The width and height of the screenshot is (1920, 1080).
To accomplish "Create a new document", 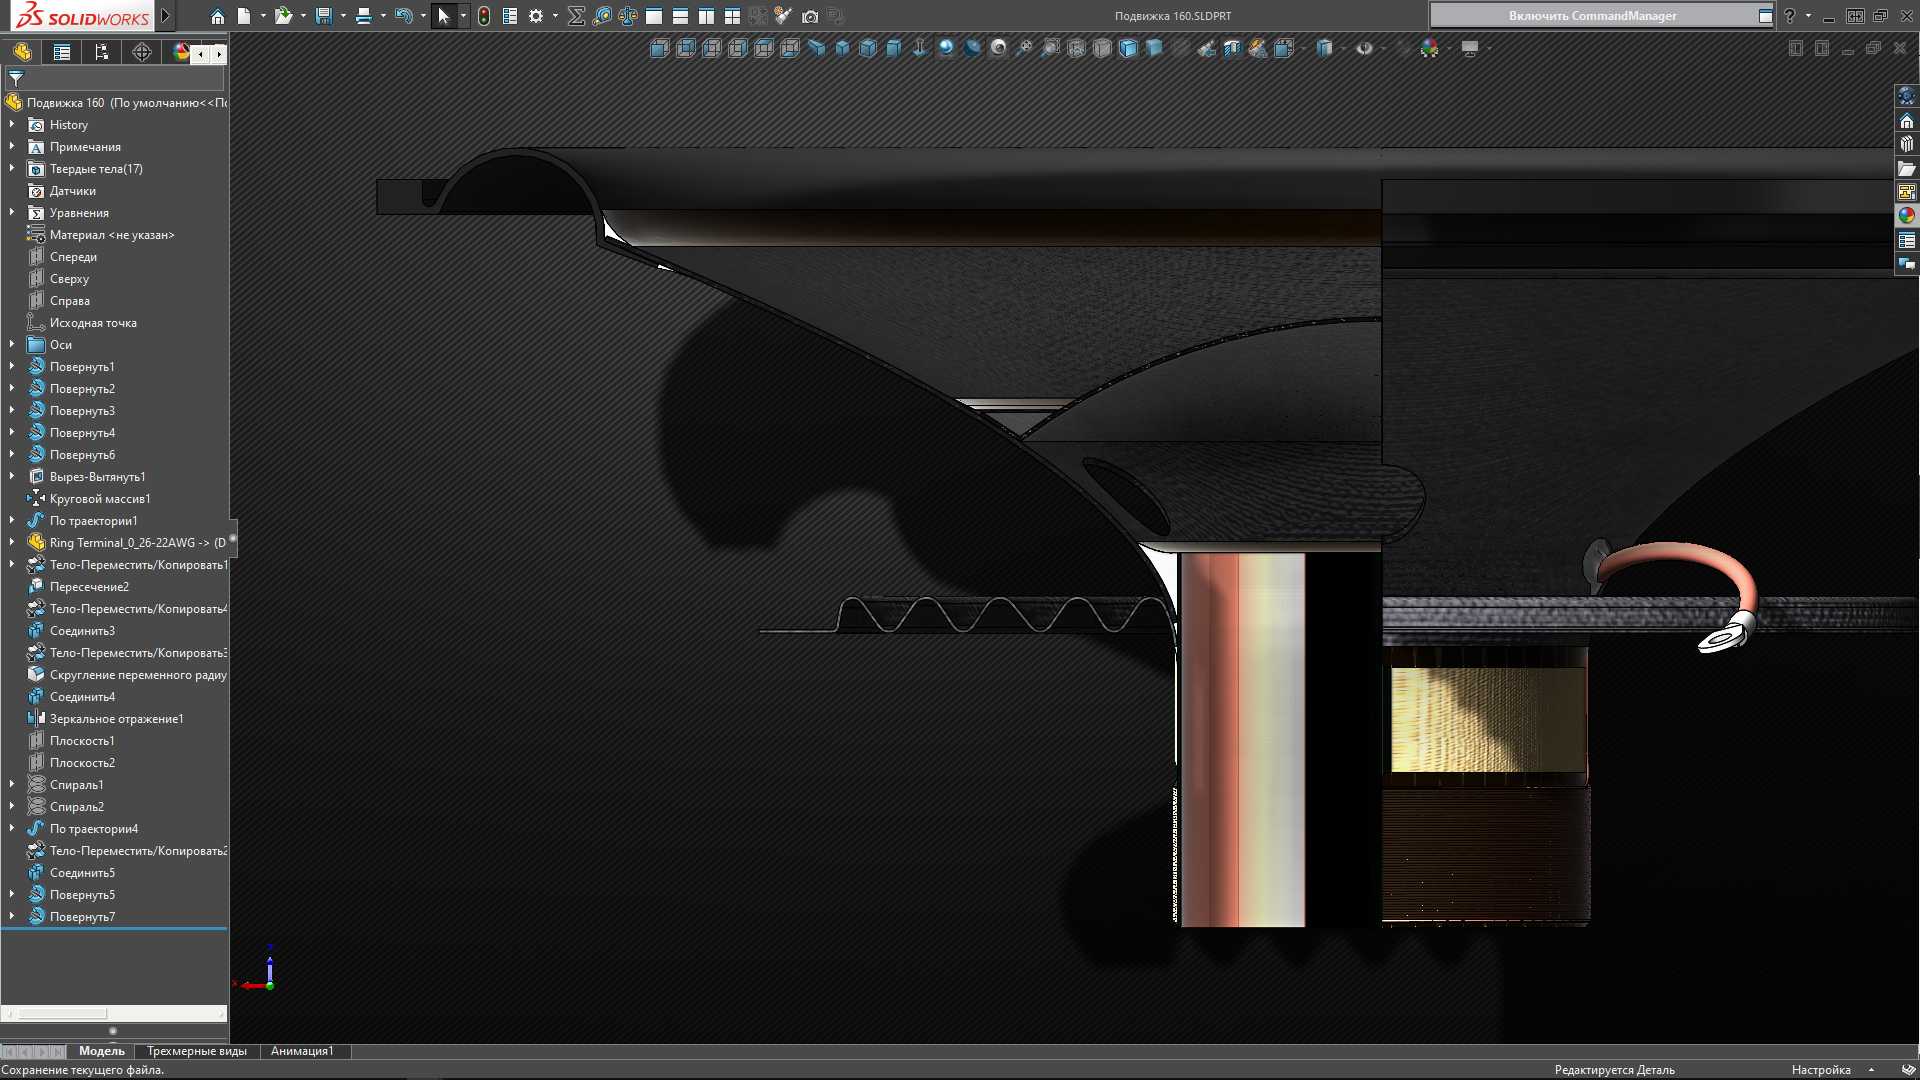I will 244,16.
